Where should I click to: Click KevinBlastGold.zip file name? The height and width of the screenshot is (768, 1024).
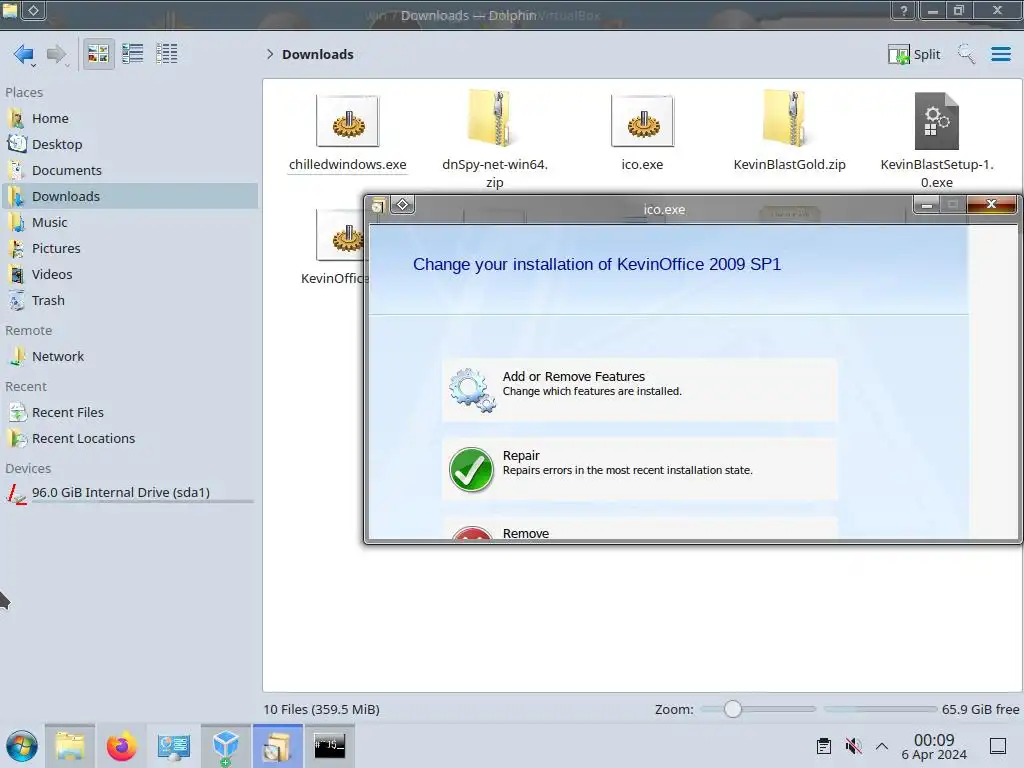[789, 165]
